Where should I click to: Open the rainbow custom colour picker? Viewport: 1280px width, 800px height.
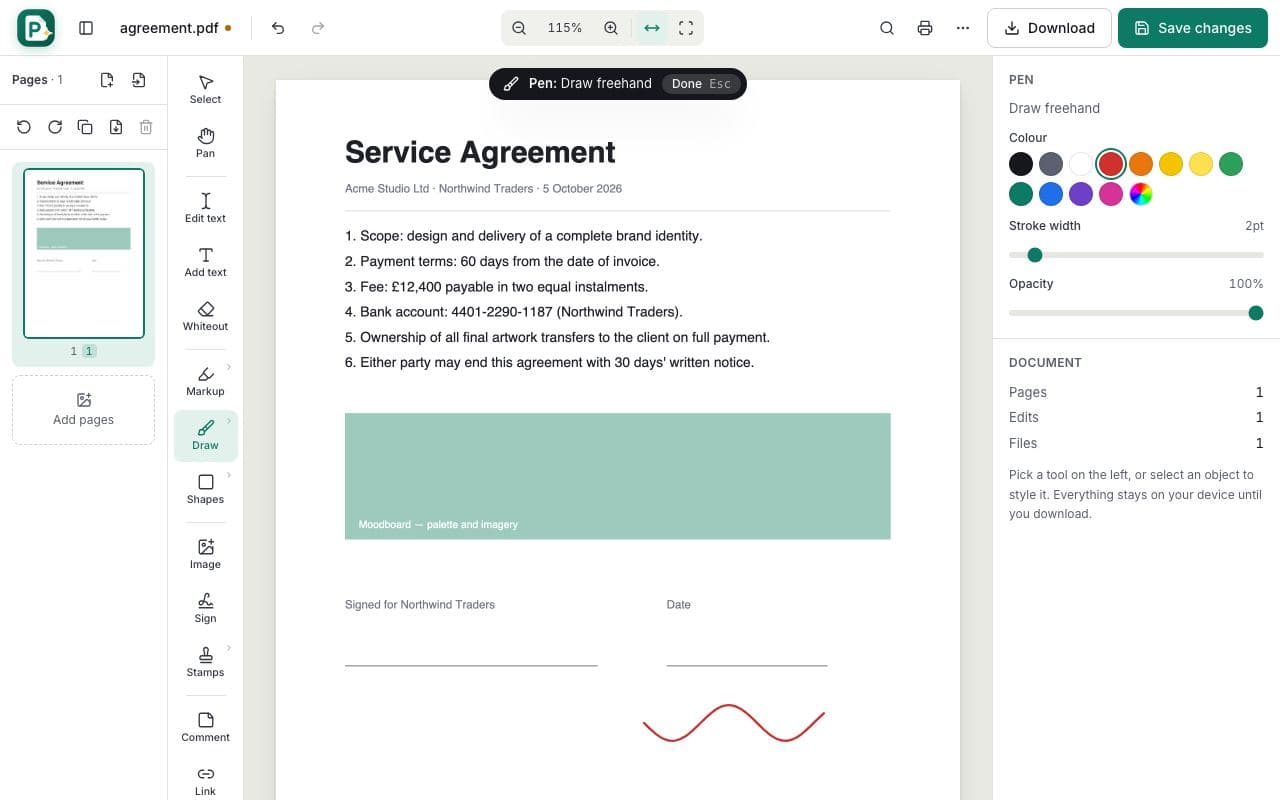1141,194
